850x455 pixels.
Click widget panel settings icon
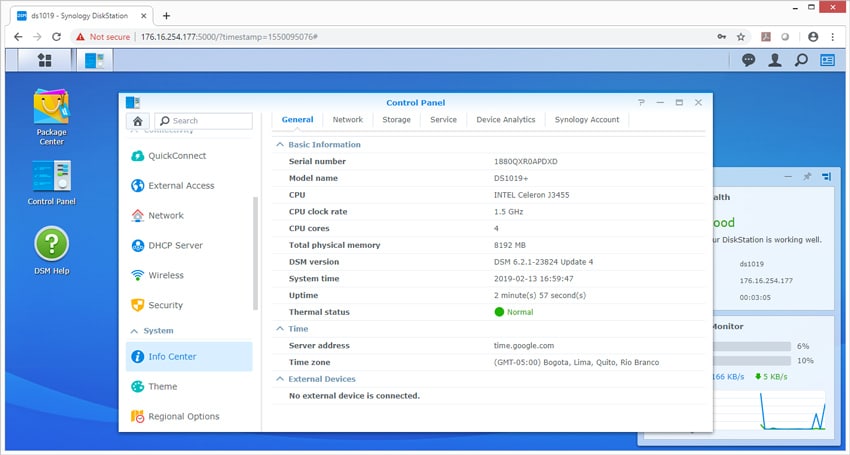pyautogui.click(x=826, y=177)
